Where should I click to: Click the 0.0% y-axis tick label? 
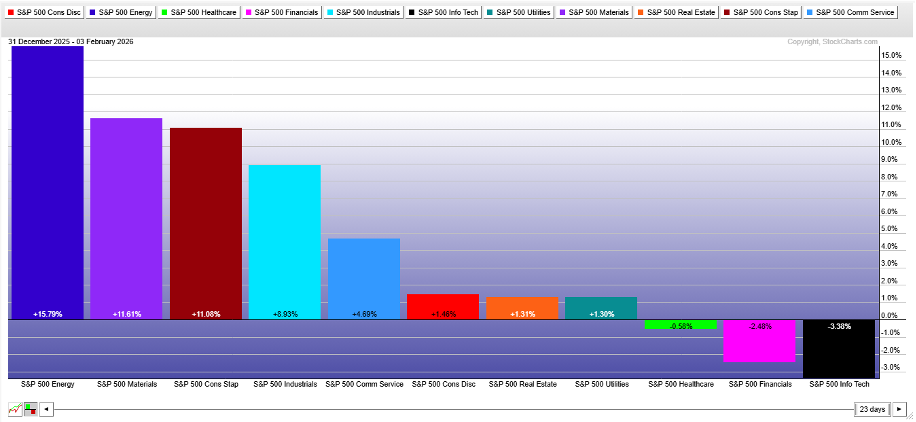[891, 316]
